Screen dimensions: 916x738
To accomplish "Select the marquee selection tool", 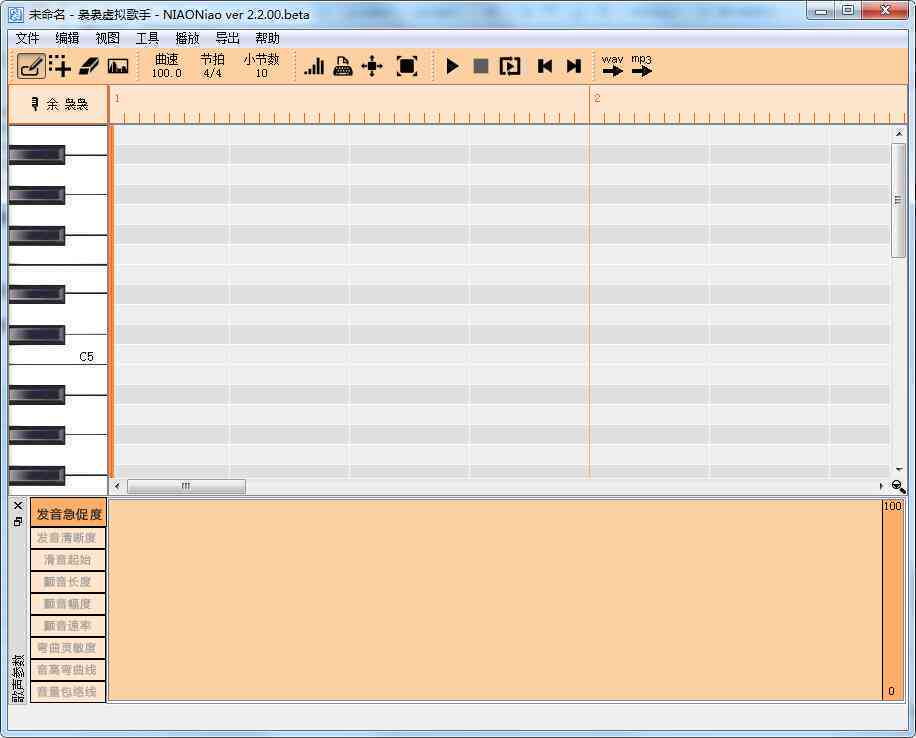I will 60,66.
